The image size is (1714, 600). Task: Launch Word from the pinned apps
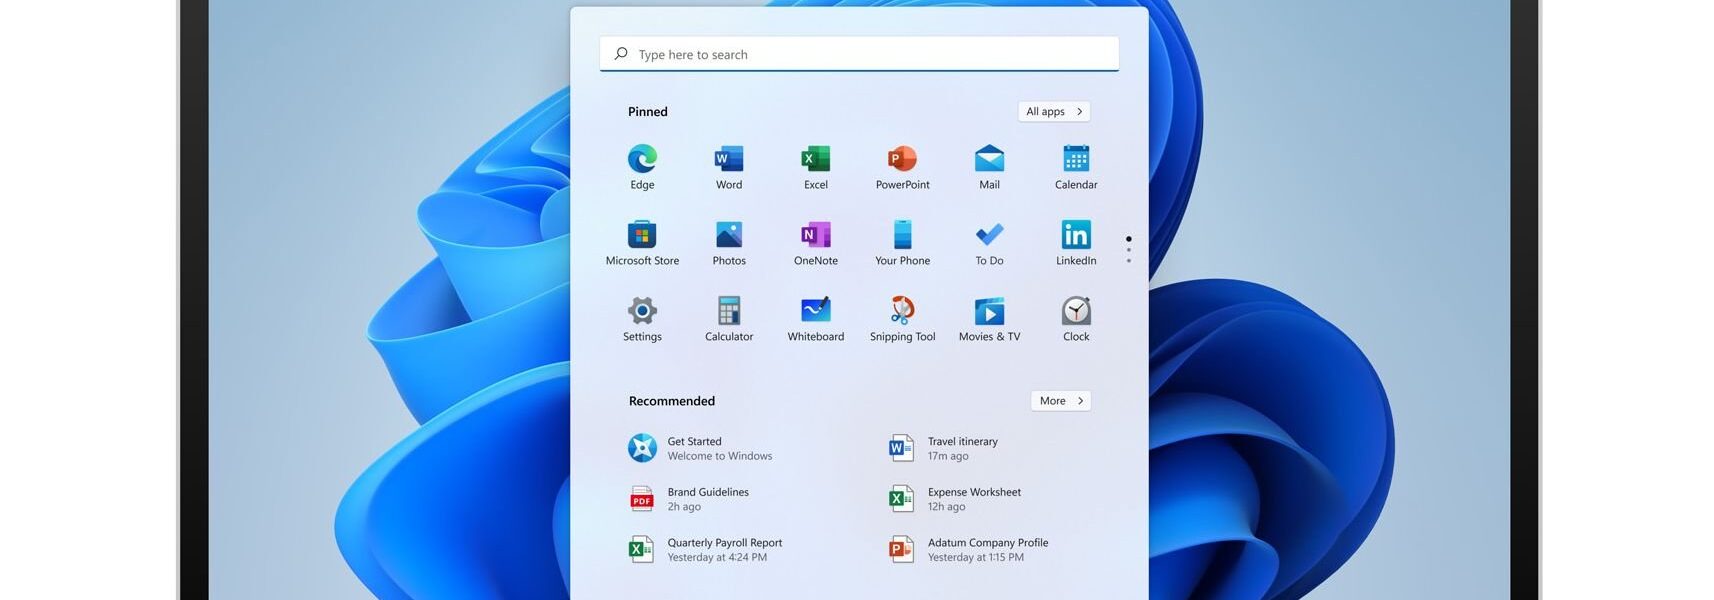[729, 167]
